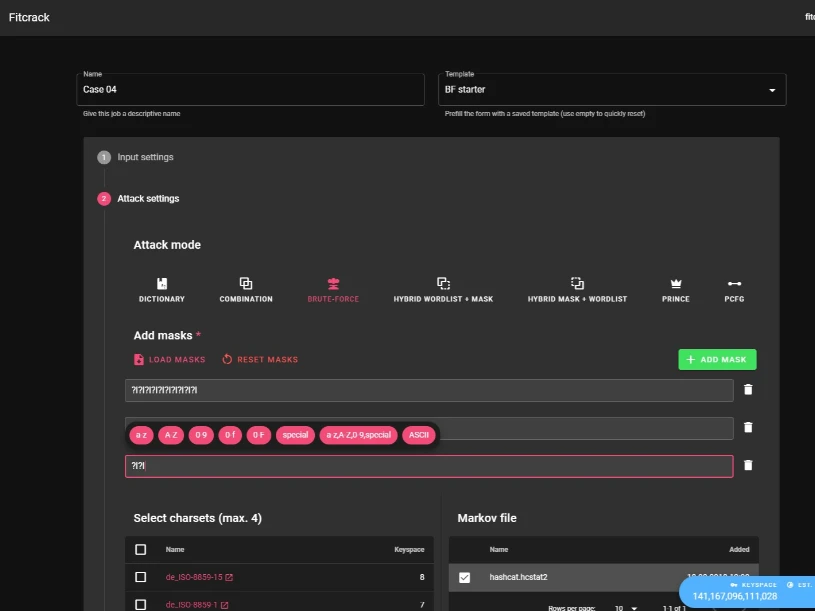Select the PRINCE attack crown icon

675,284
